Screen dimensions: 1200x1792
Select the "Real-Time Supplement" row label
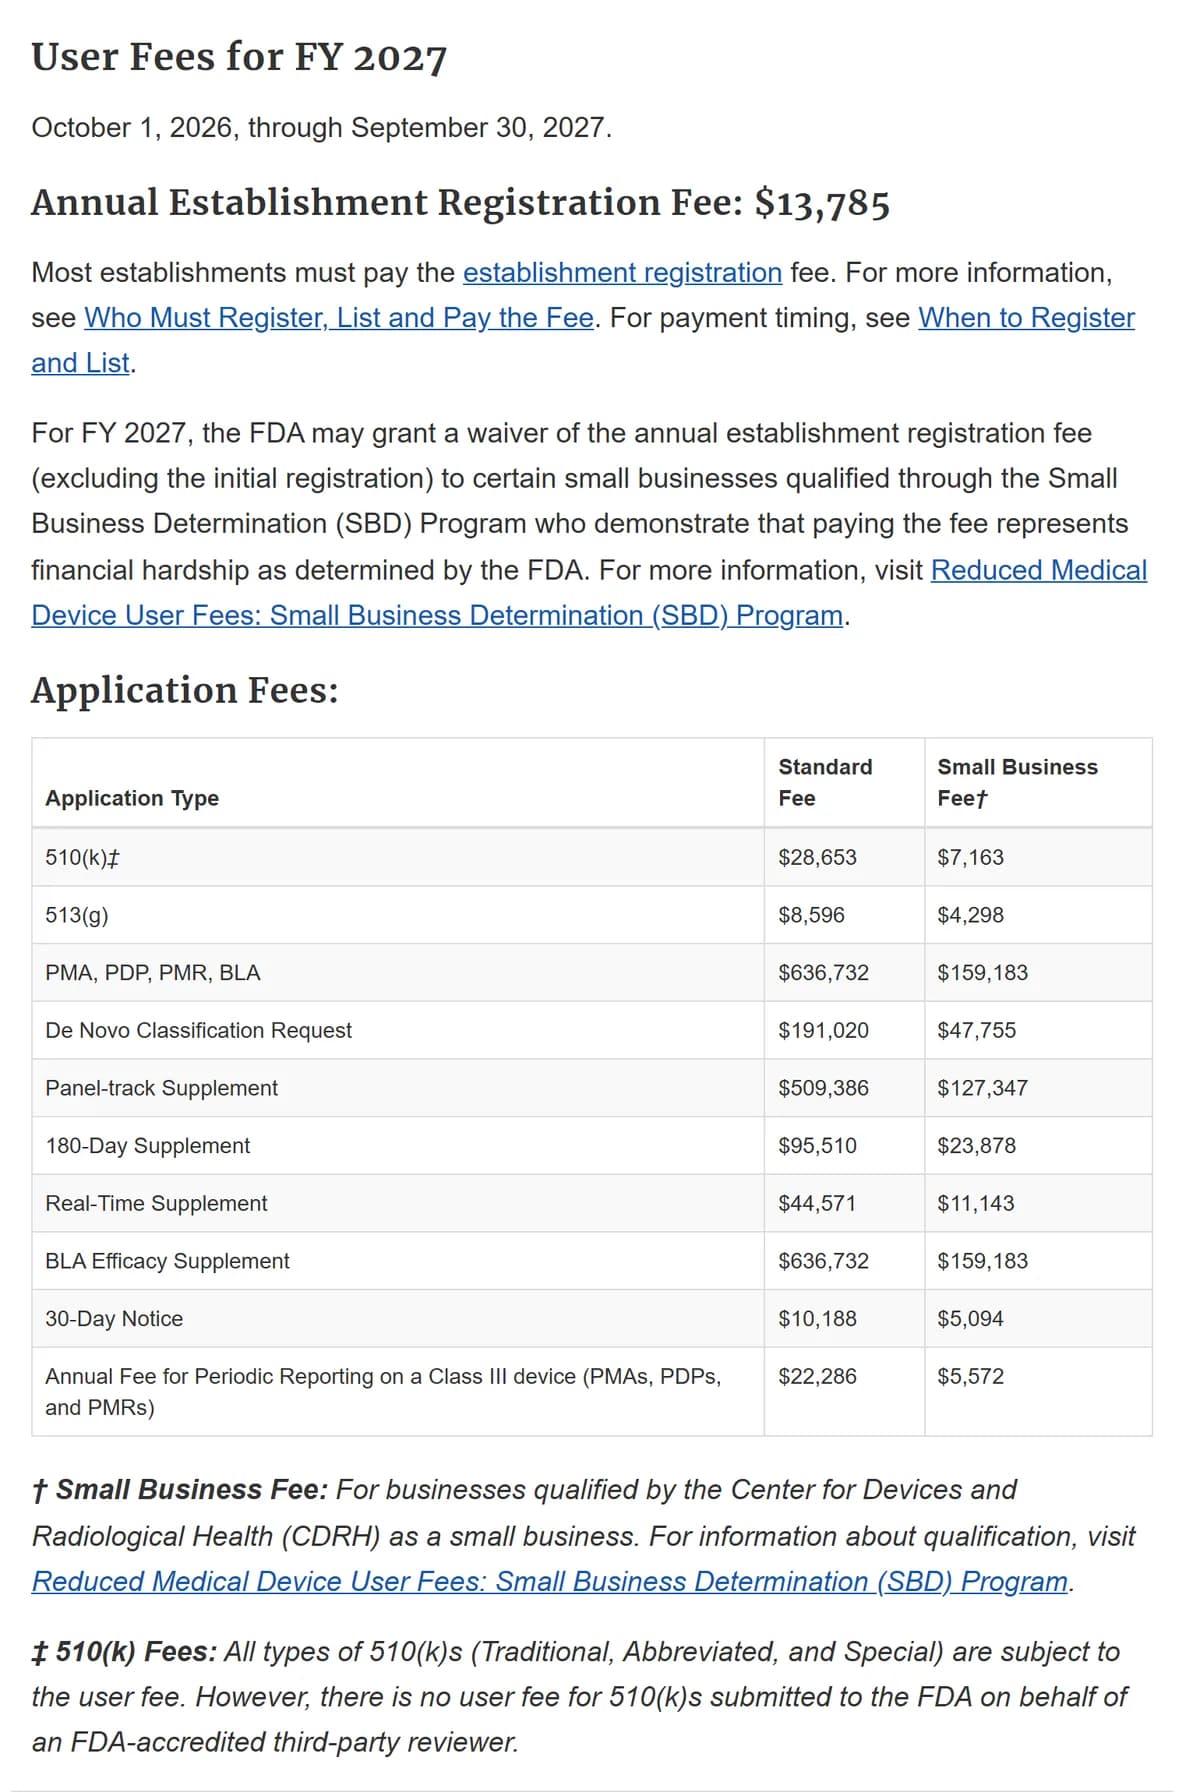pyautogui.click(x=157, y=1203)
